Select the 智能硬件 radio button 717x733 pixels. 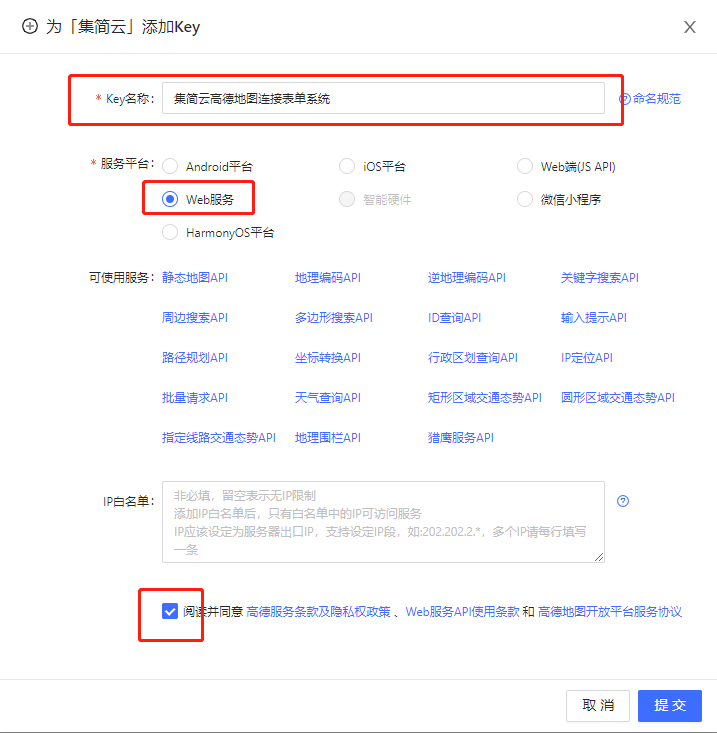[x=347, y=199]
